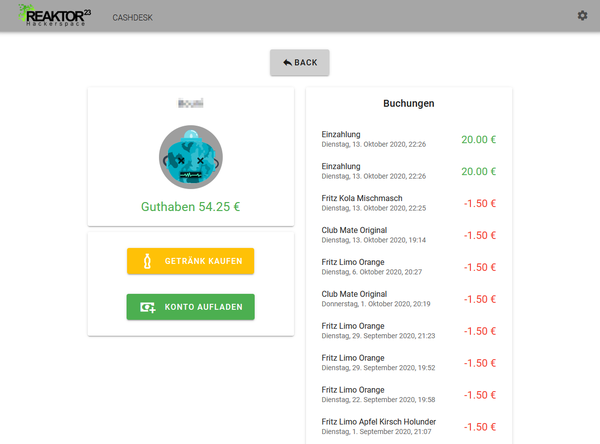
Task: Open the Cashdesk menu item
Action: coord(132,18)
